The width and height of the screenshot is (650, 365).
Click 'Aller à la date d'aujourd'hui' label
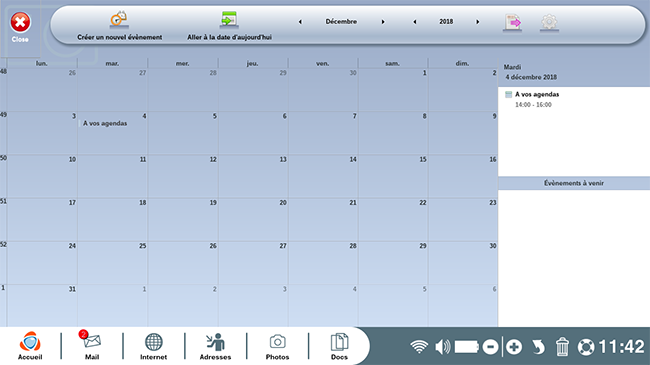point(229,37)
